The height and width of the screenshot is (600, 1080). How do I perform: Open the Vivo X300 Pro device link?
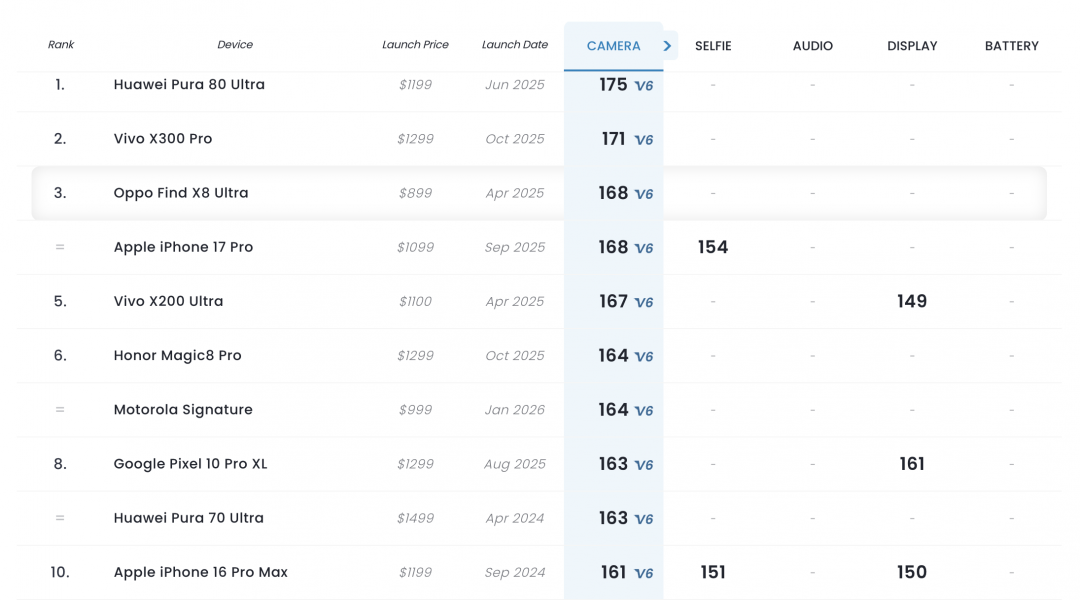coord(163,138)
